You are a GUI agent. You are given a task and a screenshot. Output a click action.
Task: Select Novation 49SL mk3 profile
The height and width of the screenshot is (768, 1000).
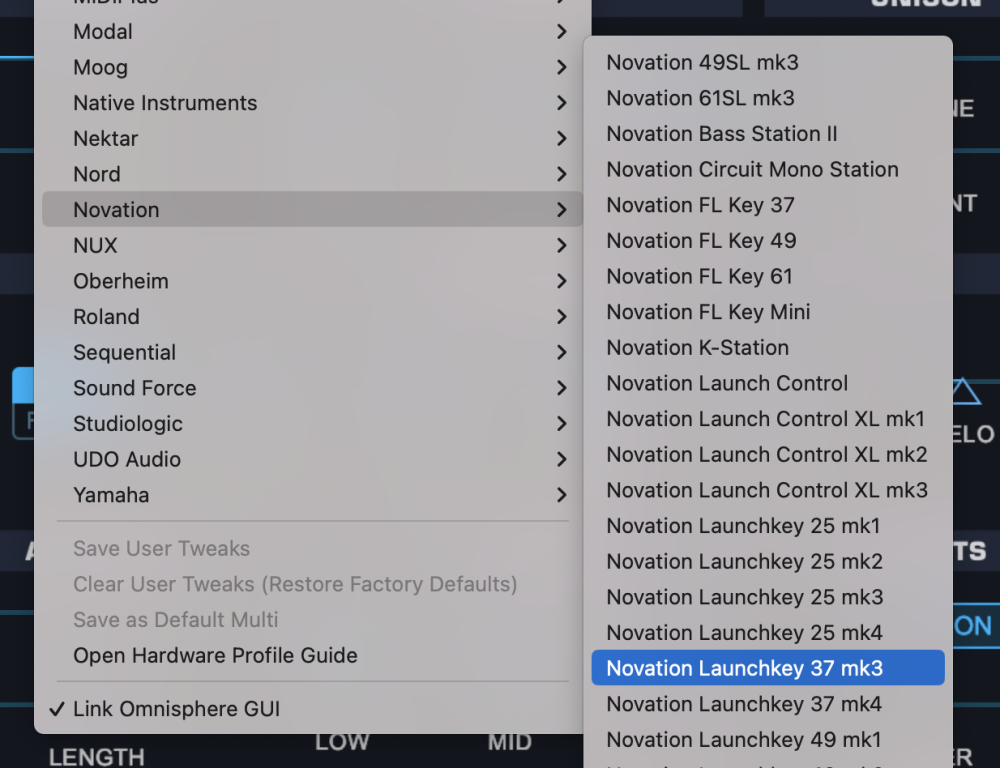[x=702, y=62]
